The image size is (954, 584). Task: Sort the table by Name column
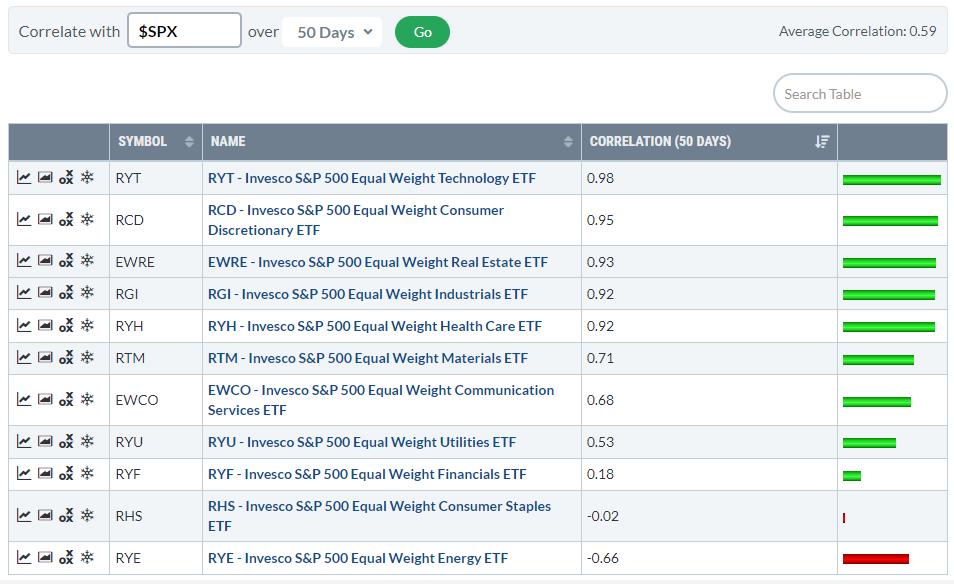tap(391, 142)
